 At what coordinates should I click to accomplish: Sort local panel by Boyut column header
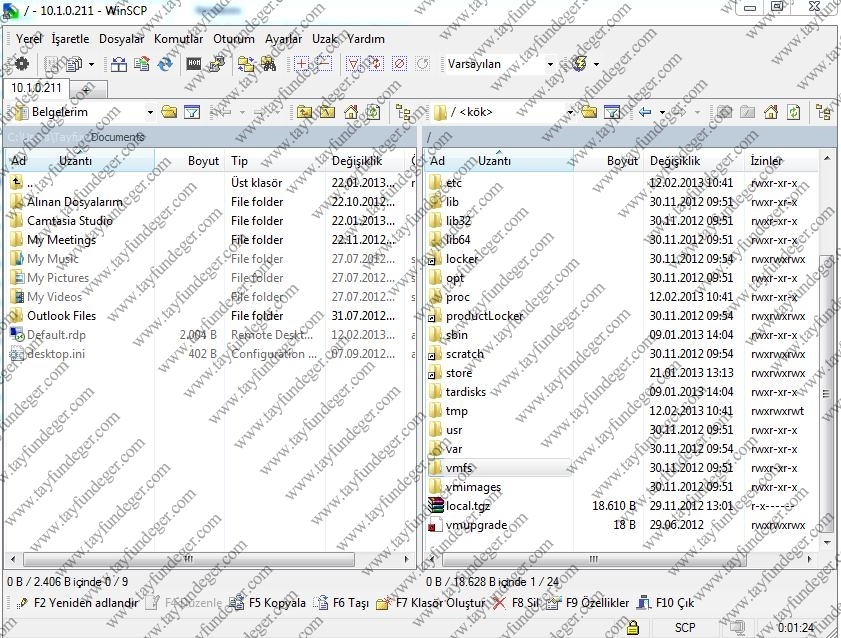click(189, 161)
